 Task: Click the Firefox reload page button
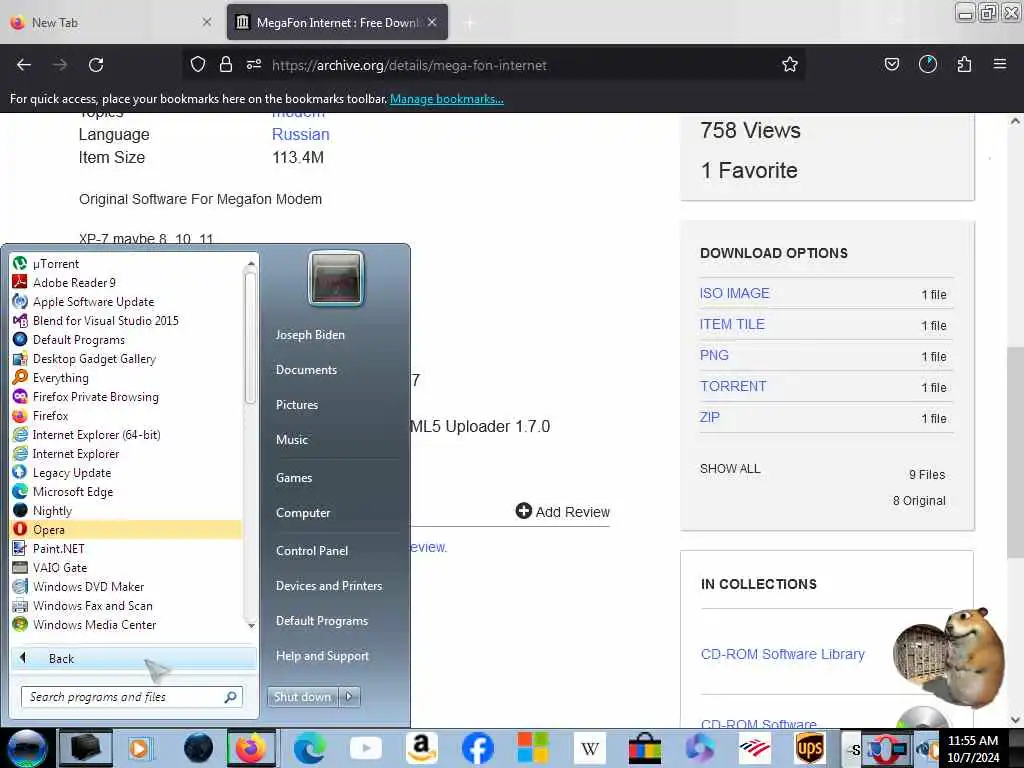[x=96, y=65]
